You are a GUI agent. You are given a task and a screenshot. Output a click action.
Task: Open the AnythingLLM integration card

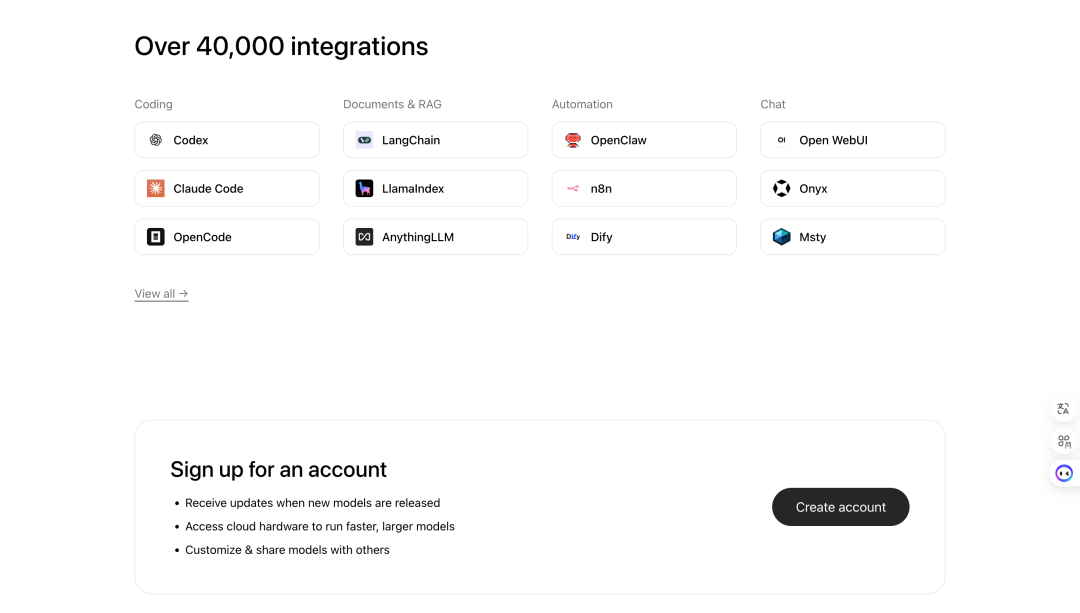click(x=436, y=237)
